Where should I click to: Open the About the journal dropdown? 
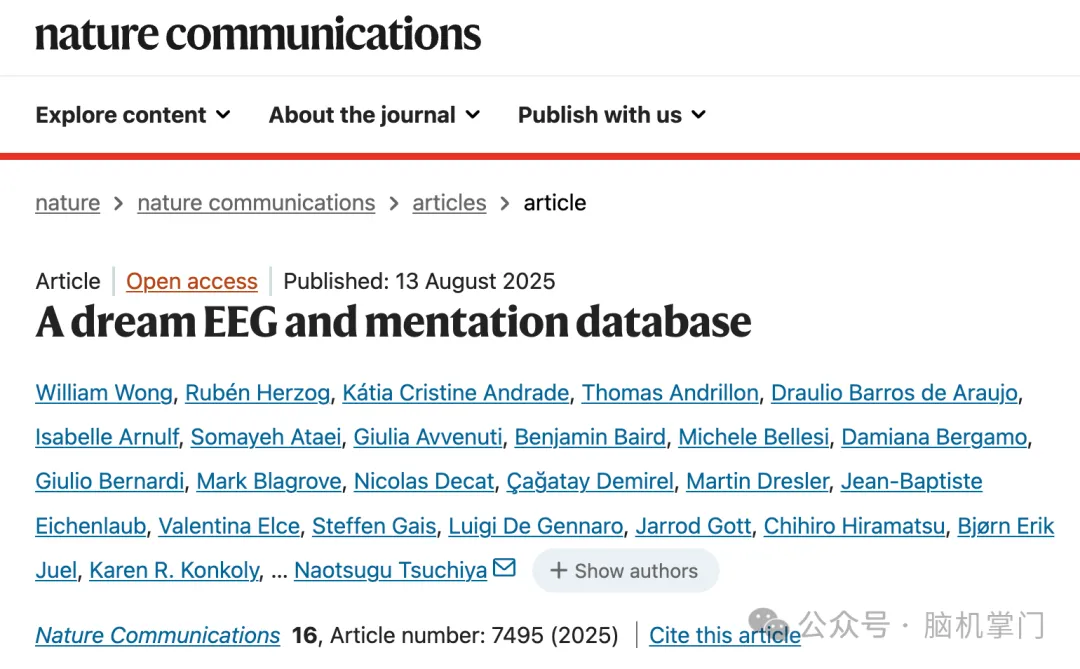pyautogui.click(x=374, y=115)
